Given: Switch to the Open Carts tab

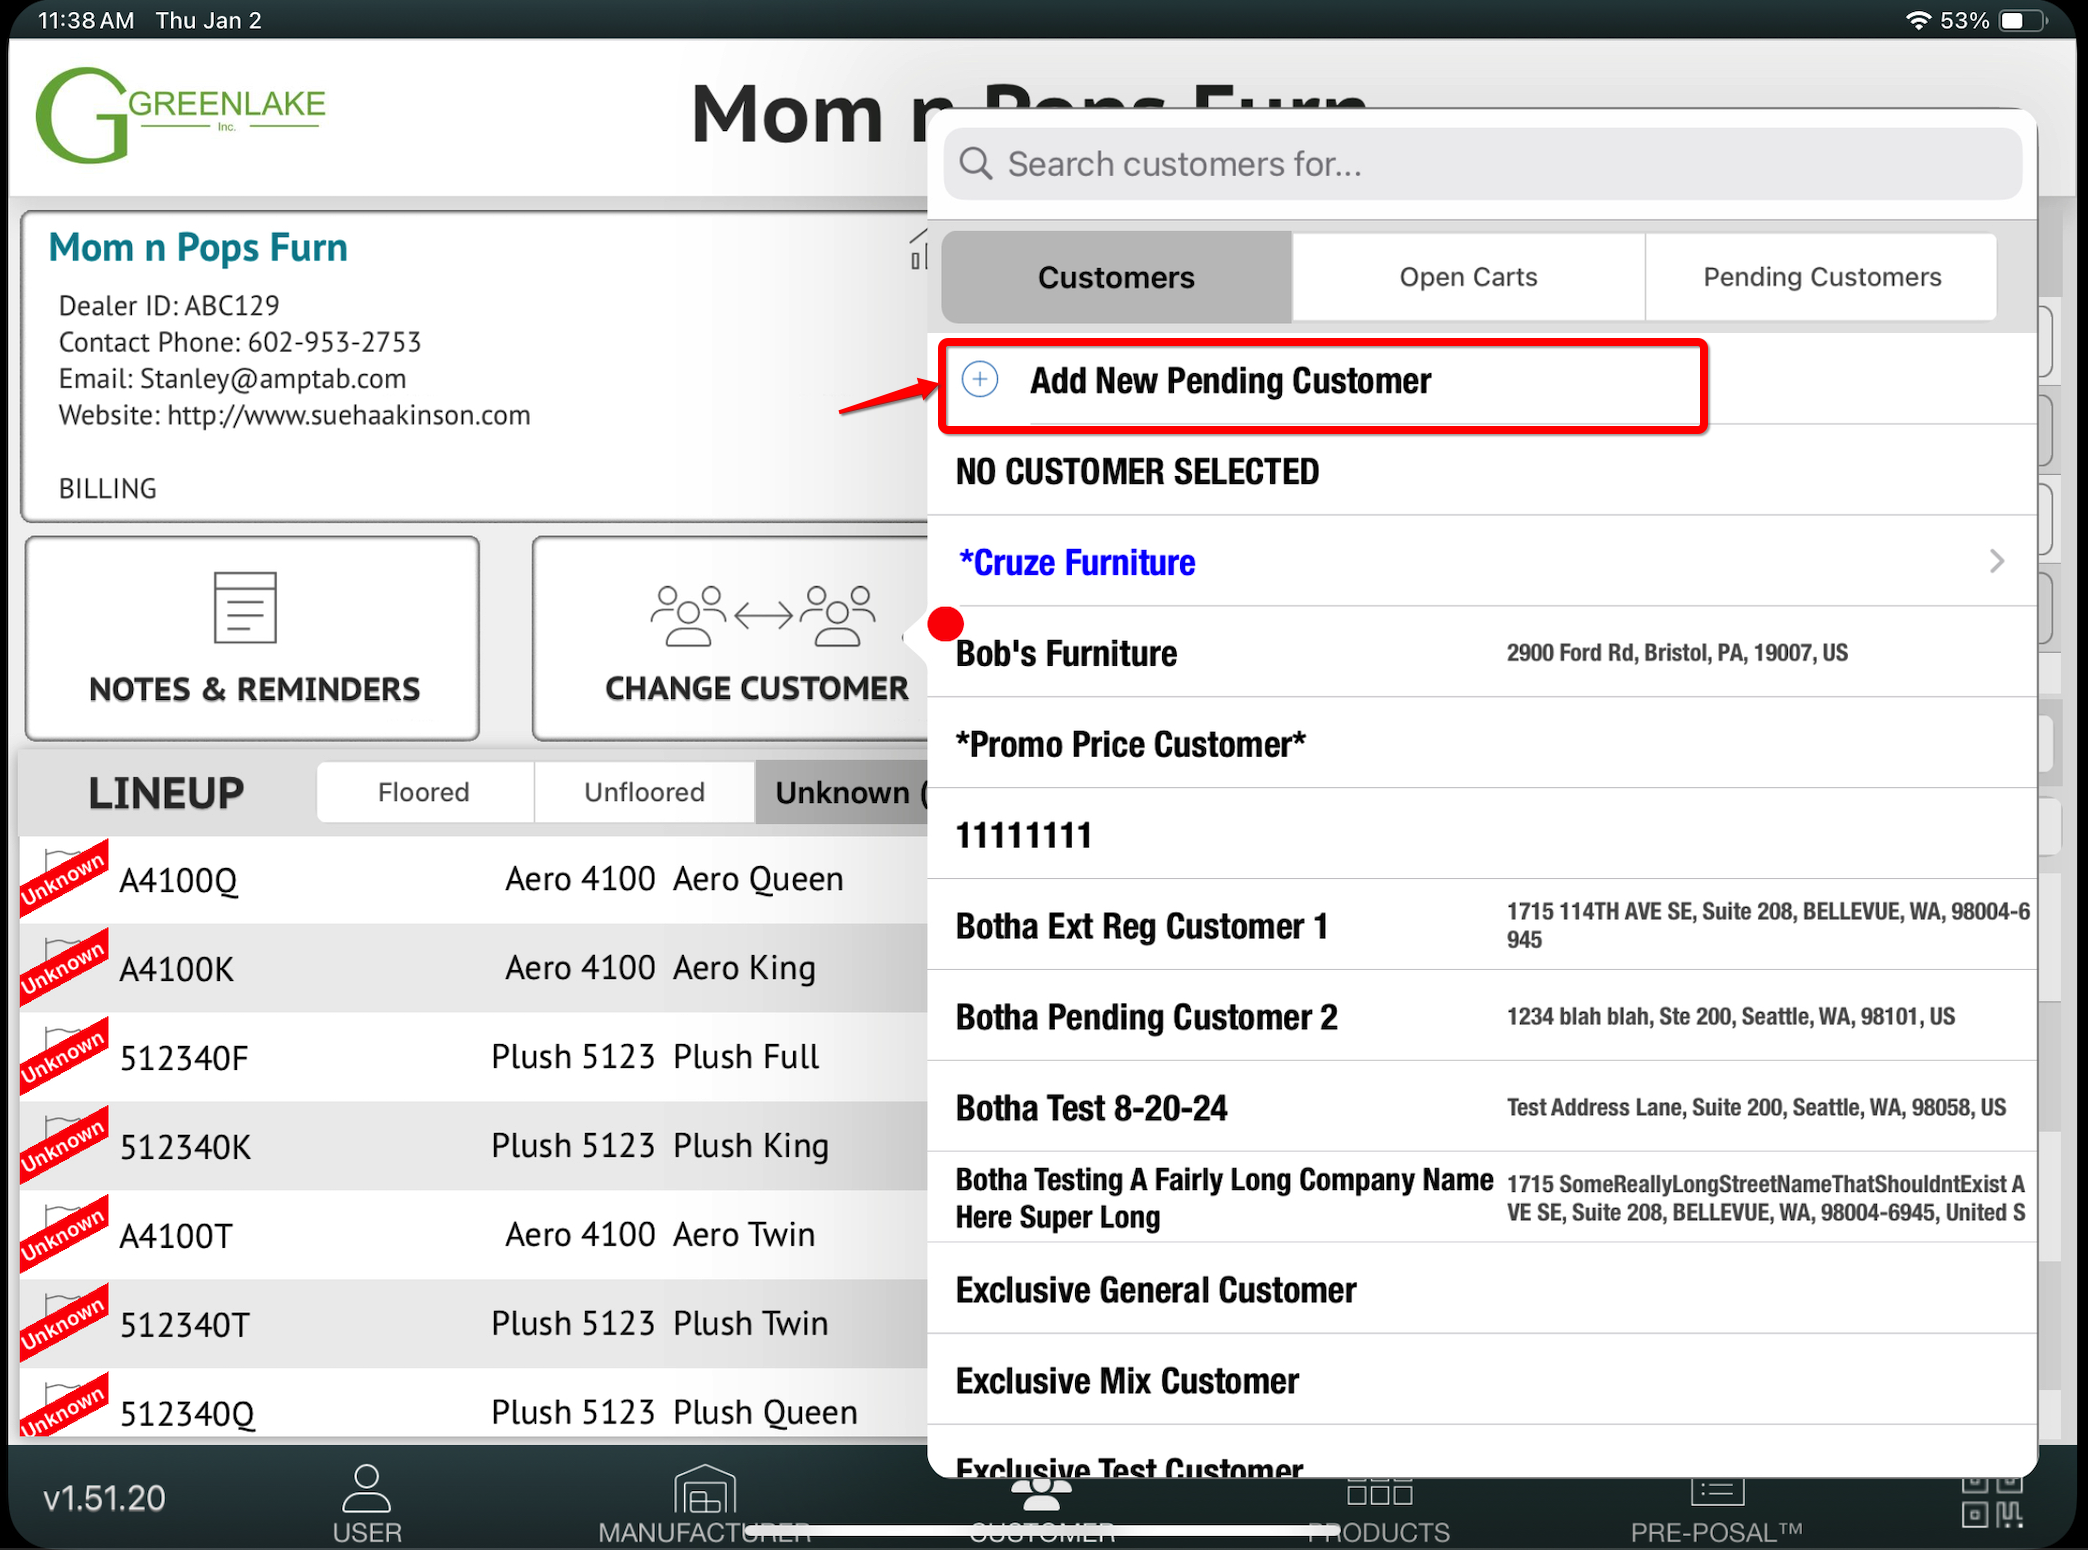Looking at the screenshot, I should 1467,277.
